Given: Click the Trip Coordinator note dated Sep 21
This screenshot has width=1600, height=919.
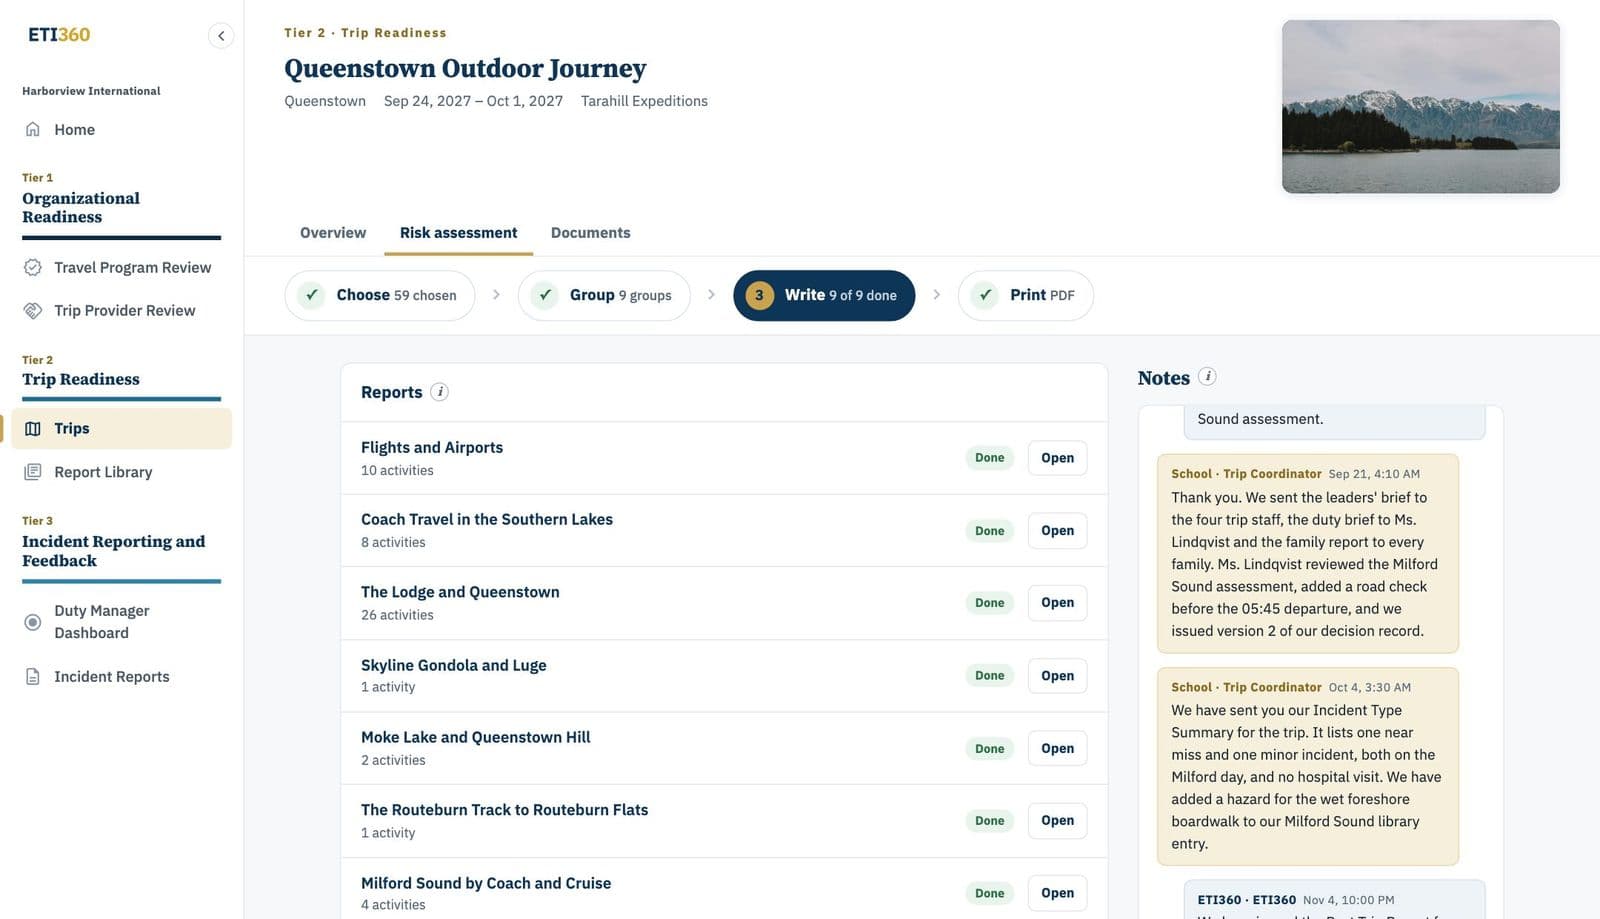Looking at the screenshot, I should coord(1308,553).
